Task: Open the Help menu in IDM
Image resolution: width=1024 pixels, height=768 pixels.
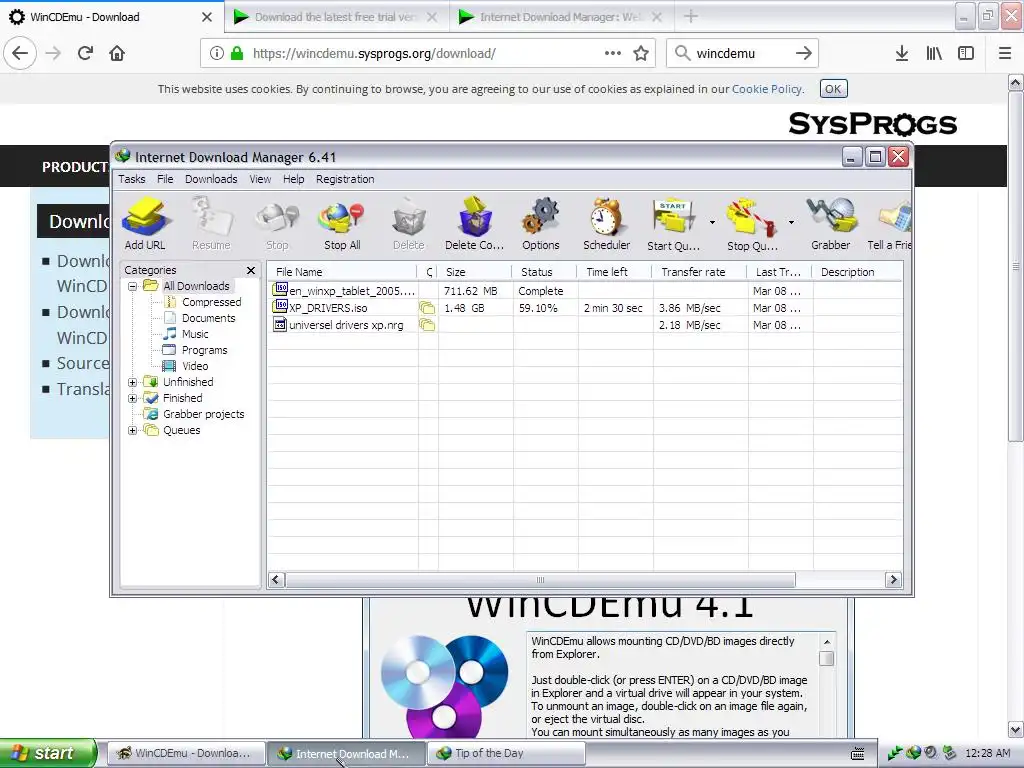Action: [293, 179]
